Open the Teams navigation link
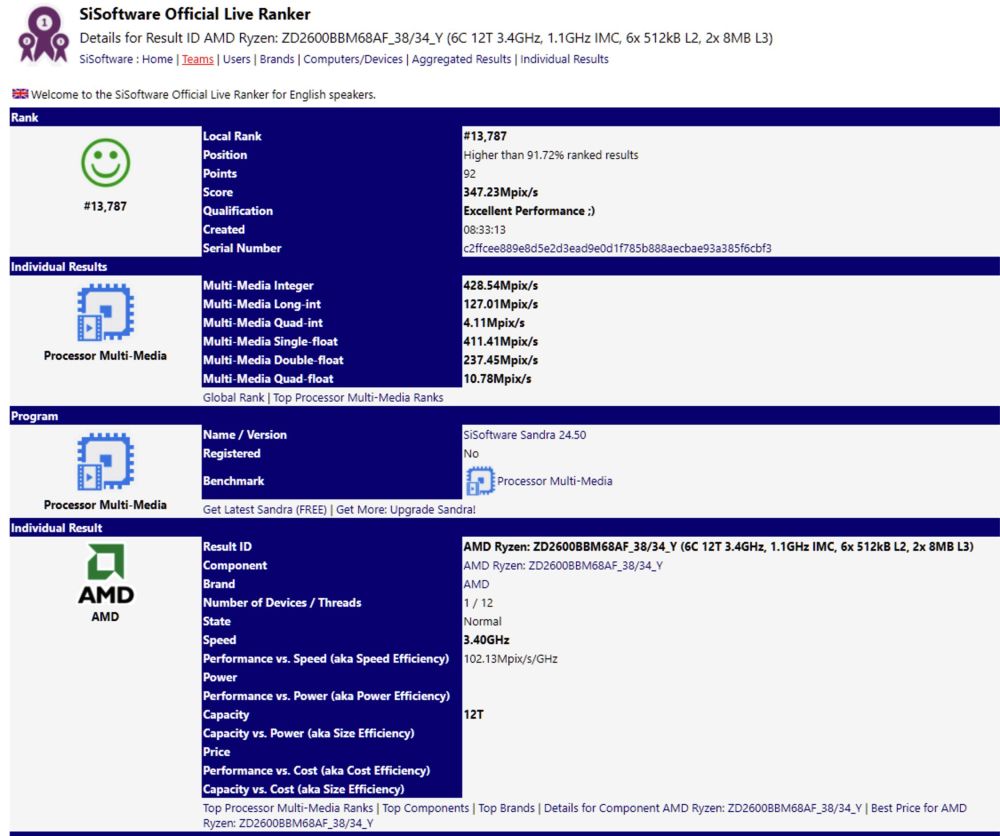This screenshot has width=1000, height=836. (198, 59)
